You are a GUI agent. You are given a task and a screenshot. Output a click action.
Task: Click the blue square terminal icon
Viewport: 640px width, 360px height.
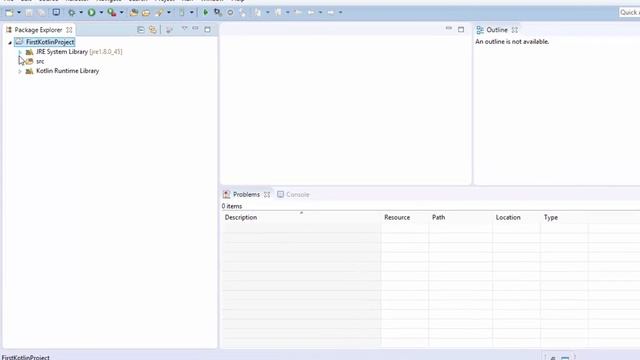pyautogui.click(x=56, y=12)
